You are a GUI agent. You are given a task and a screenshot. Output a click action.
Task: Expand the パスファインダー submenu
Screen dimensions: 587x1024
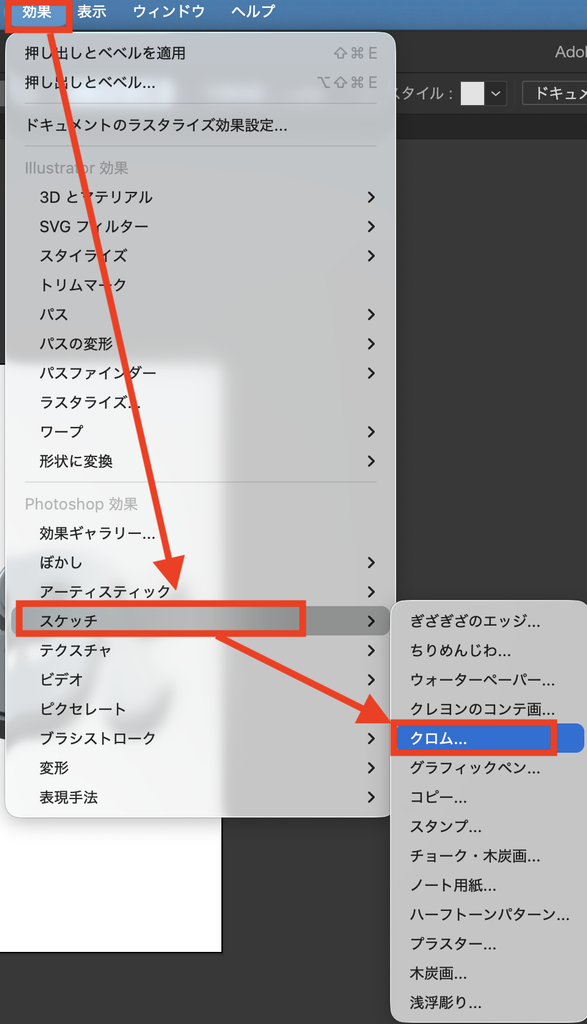[x=200, y=374]
